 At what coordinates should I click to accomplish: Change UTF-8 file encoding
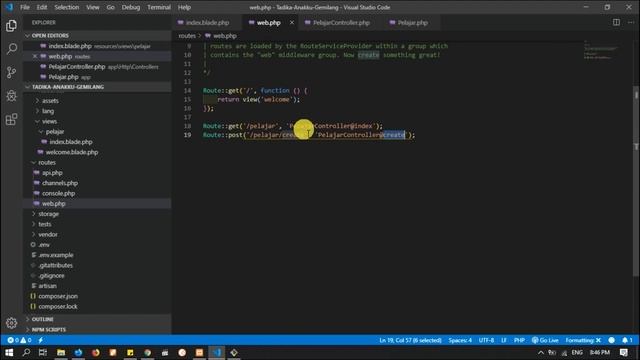point(486,340)
